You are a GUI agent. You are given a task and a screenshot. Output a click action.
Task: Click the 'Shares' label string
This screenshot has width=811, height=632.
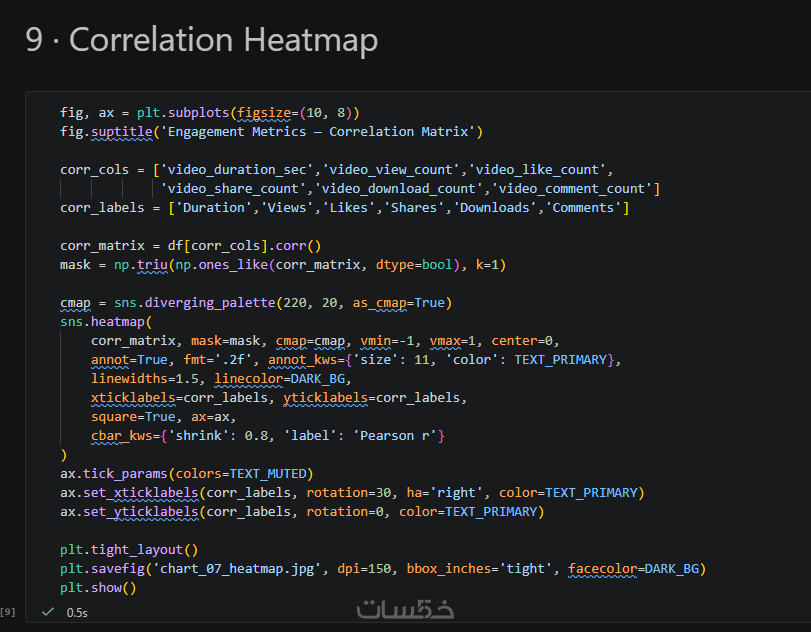coord(414,208)
